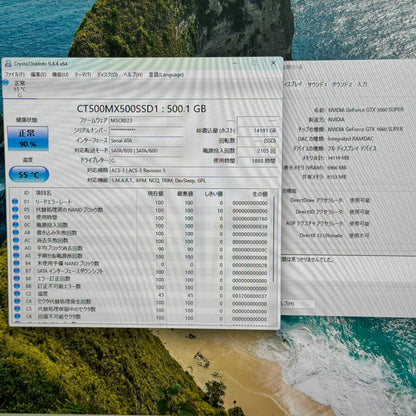Click the ファームウェア firmware field
Viewport: 416px width, 416px height.
(146, 120)
